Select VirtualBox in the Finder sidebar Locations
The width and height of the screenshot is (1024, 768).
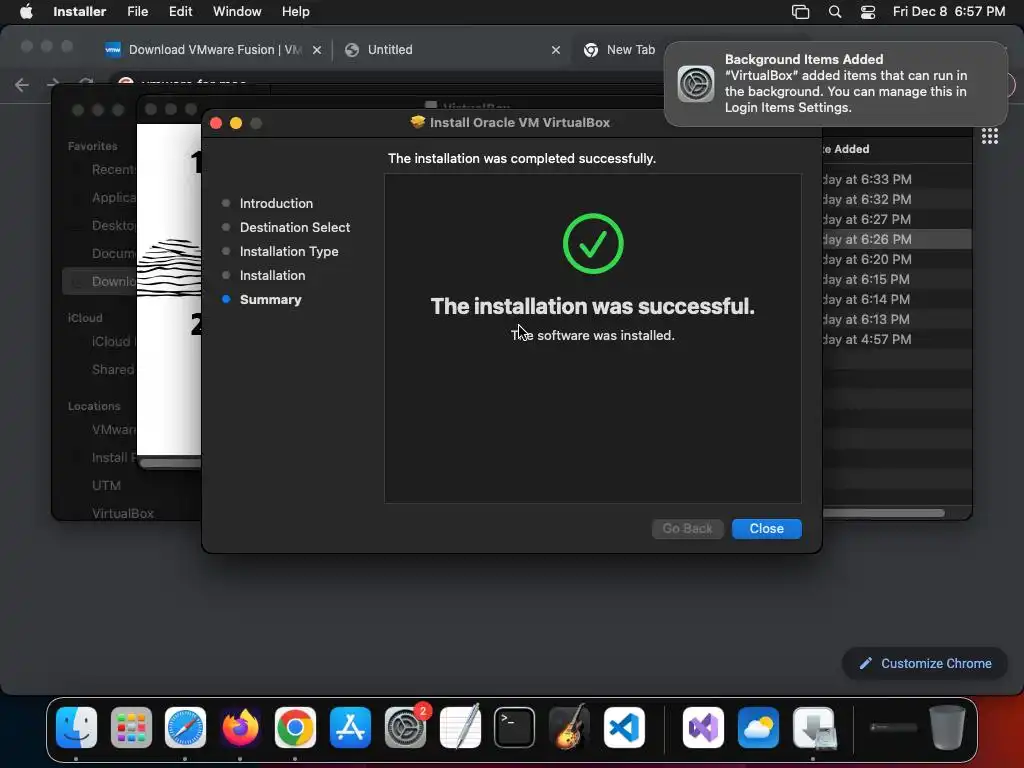(x=123, y=513)
